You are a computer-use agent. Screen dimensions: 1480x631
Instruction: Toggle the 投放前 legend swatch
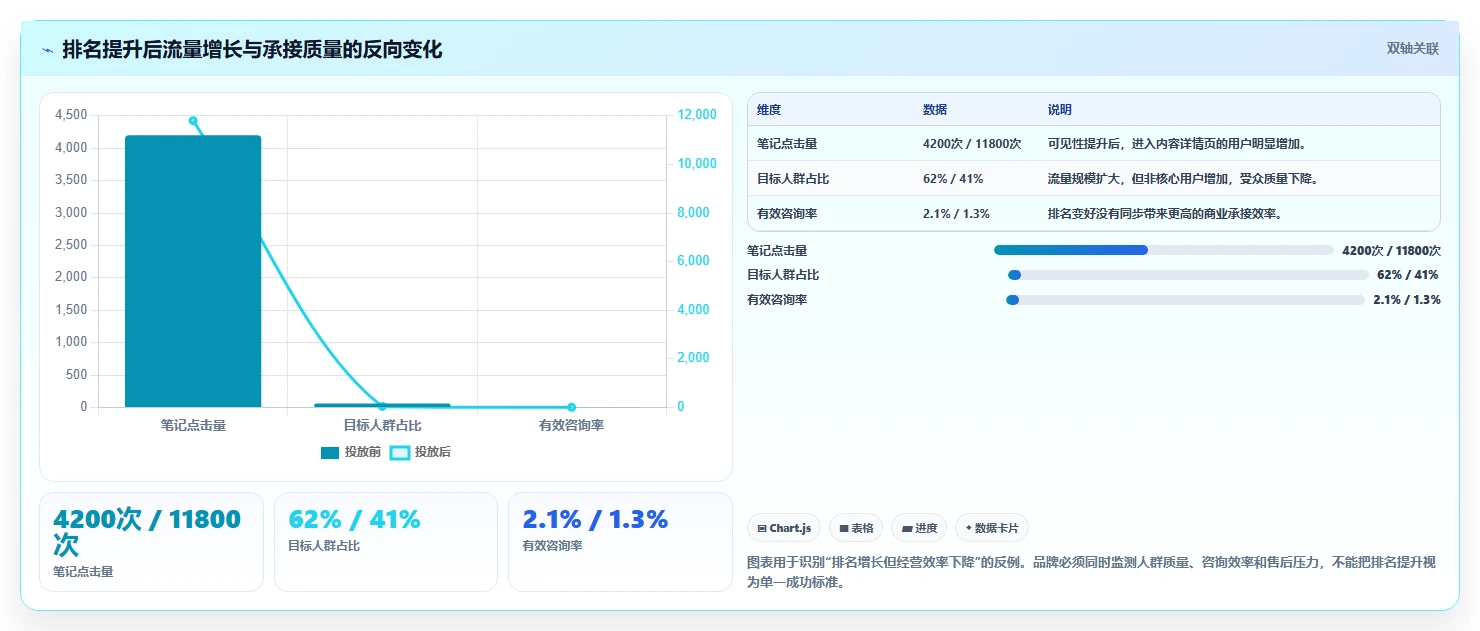click(x=330, y=453)
